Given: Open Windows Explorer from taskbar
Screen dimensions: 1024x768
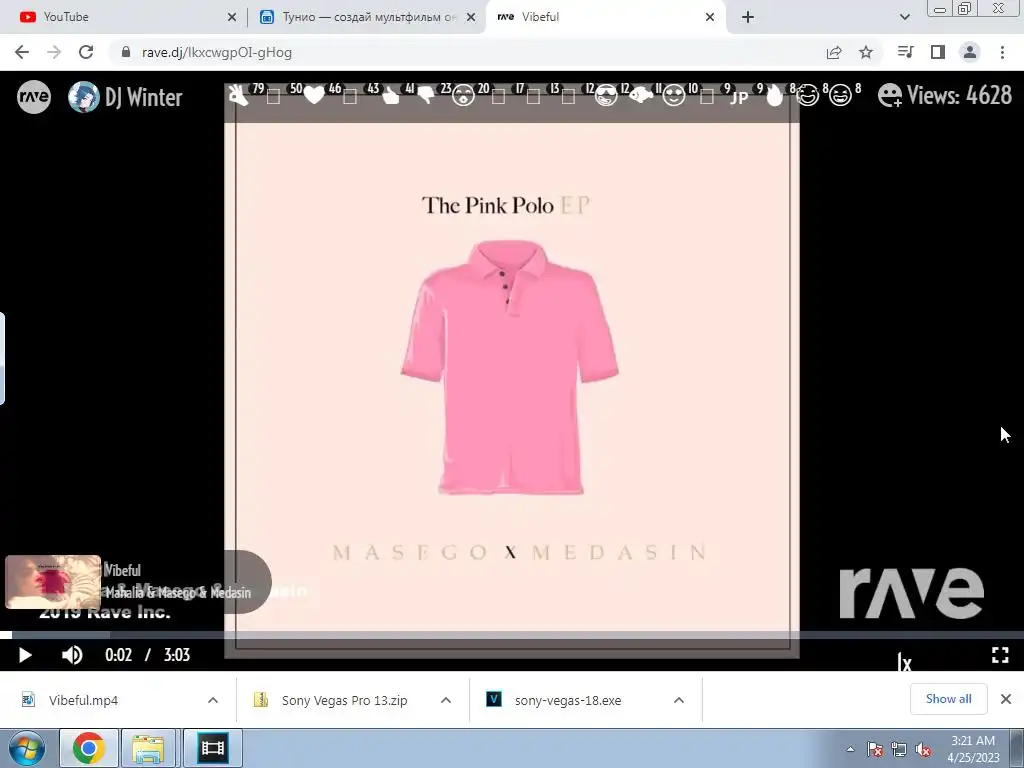Looking at the screenshot, I should (148, 748).
